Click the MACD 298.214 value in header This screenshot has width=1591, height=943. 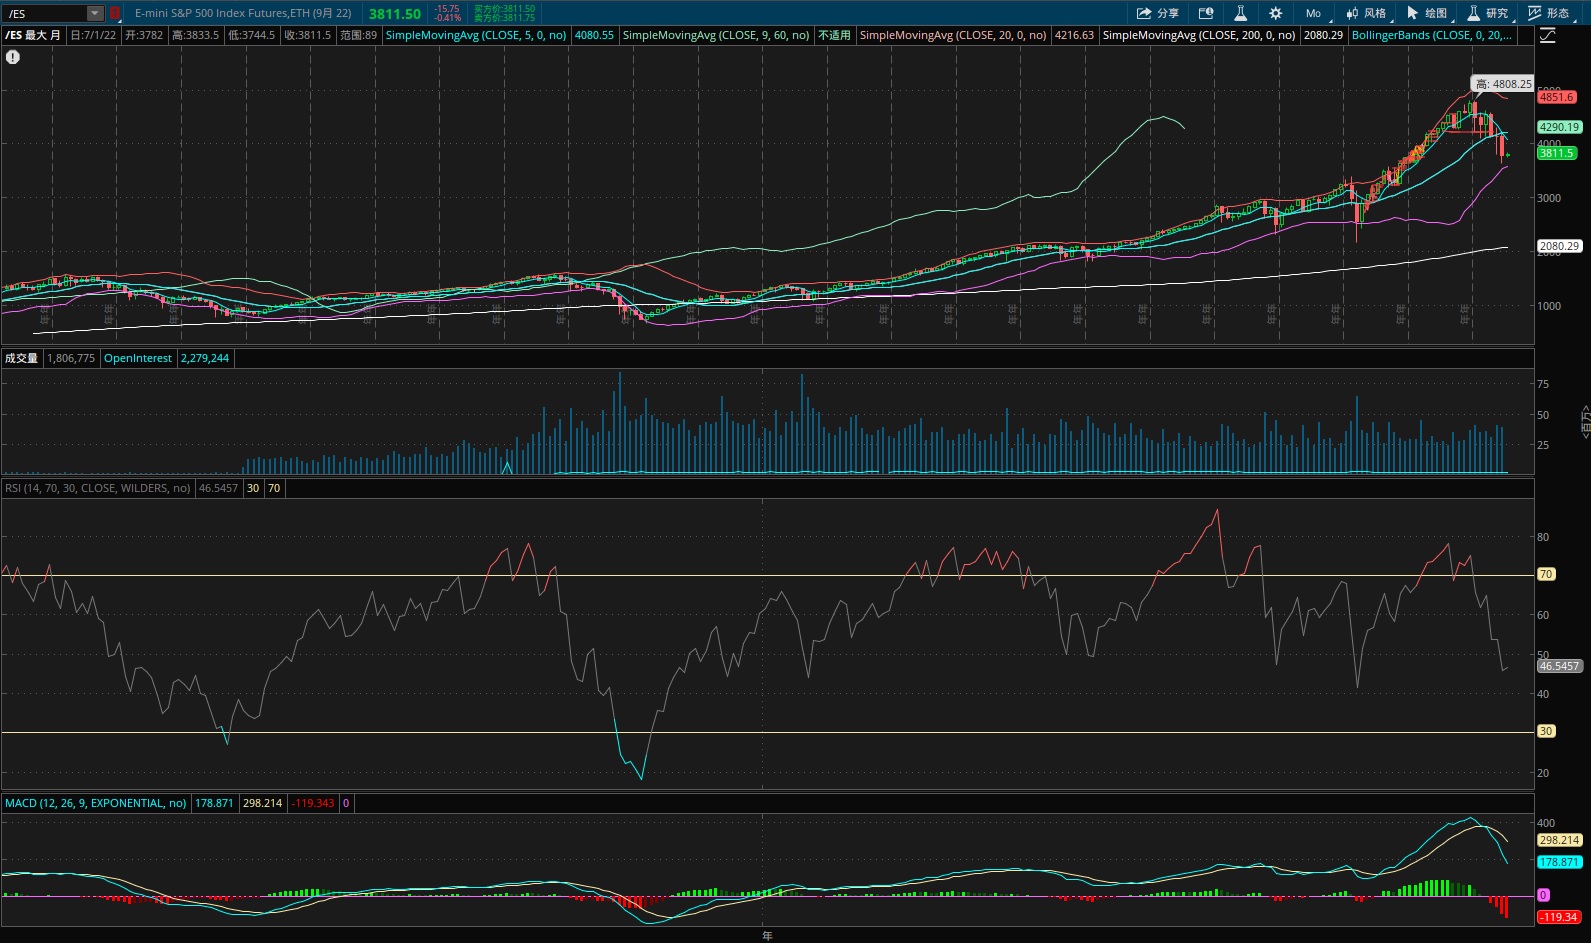[262, 803]
